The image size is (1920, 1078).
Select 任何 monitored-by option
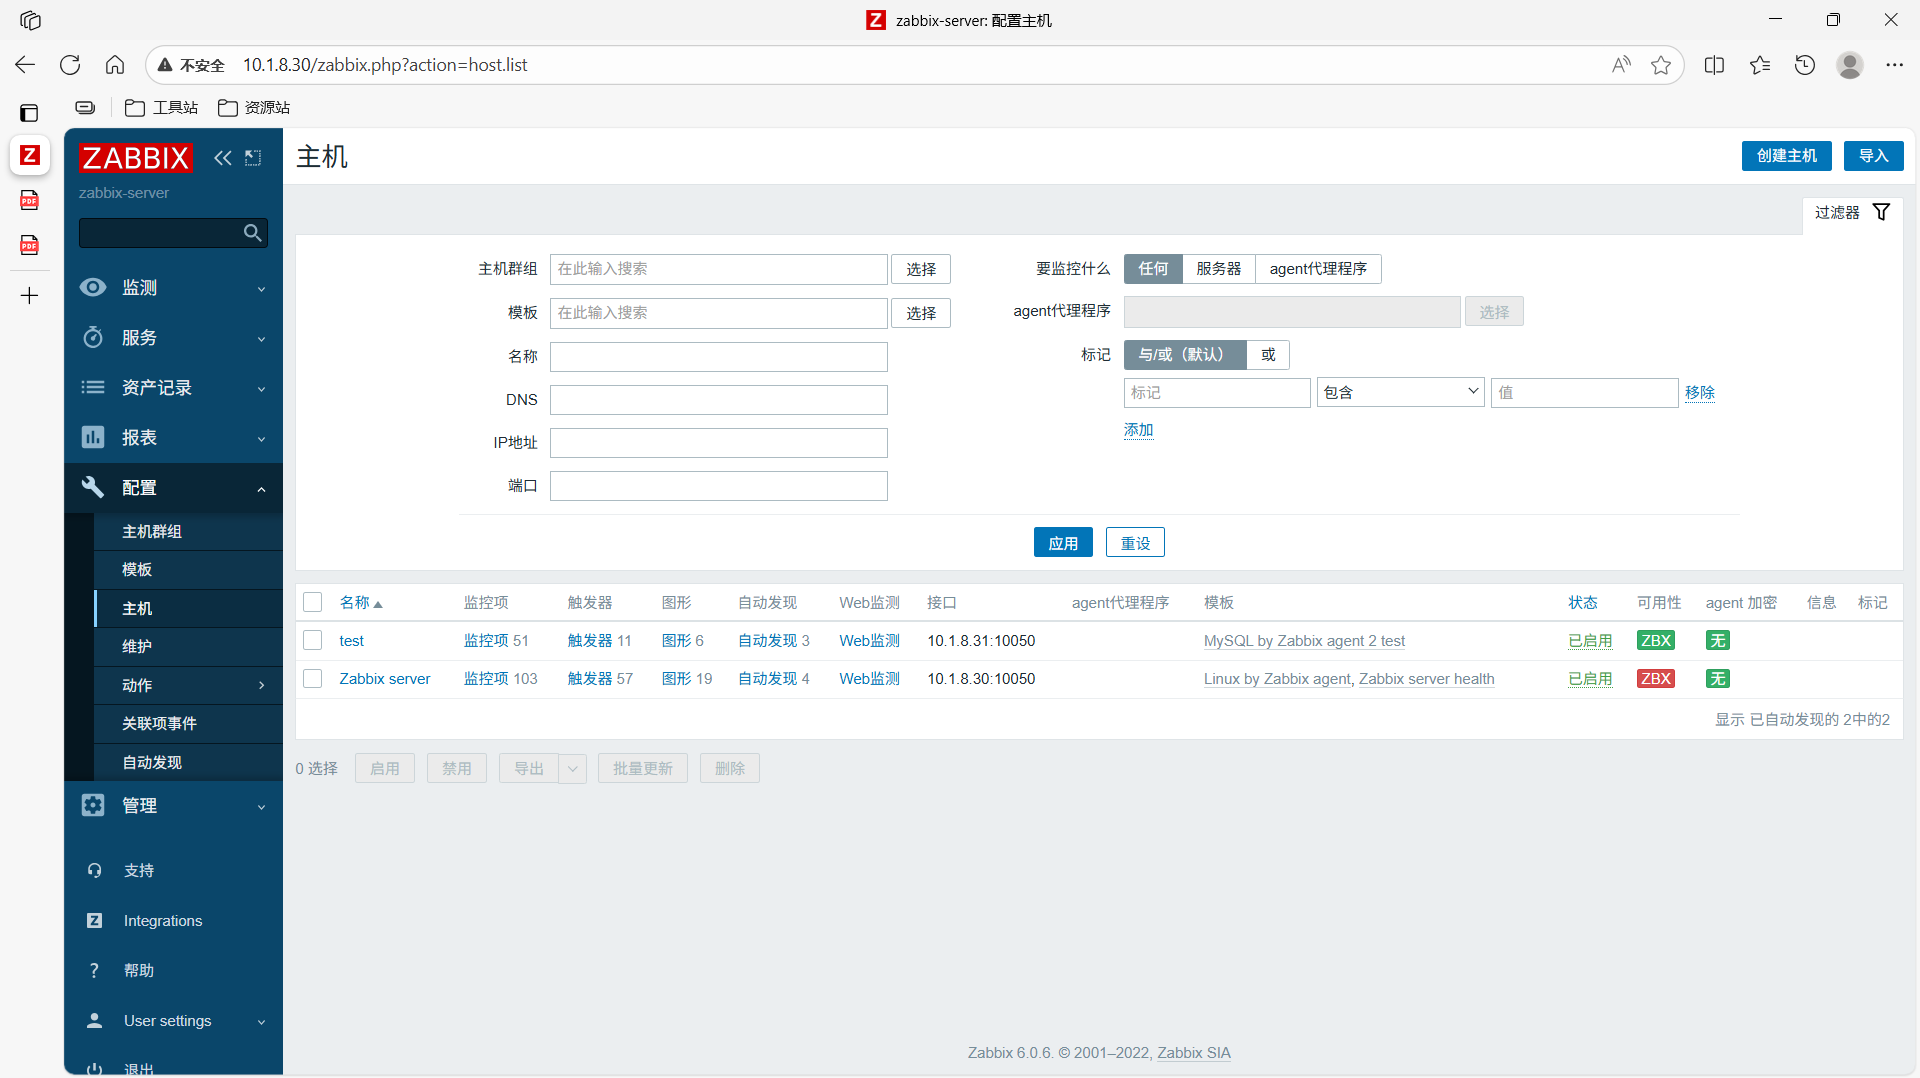point(1153,269)
